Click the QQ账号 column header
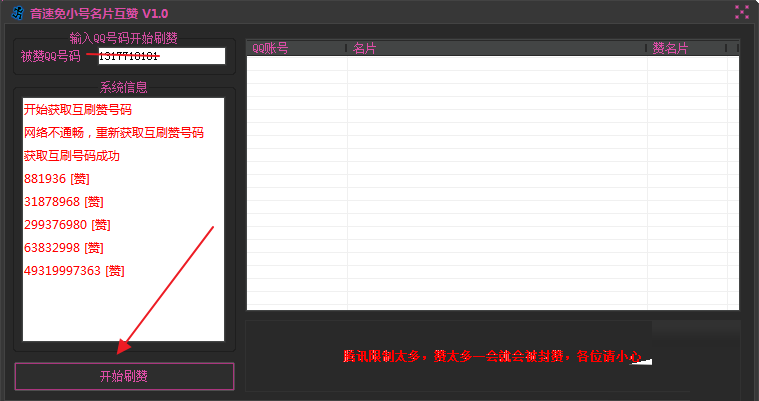759x401 pixels. (297, 48)
